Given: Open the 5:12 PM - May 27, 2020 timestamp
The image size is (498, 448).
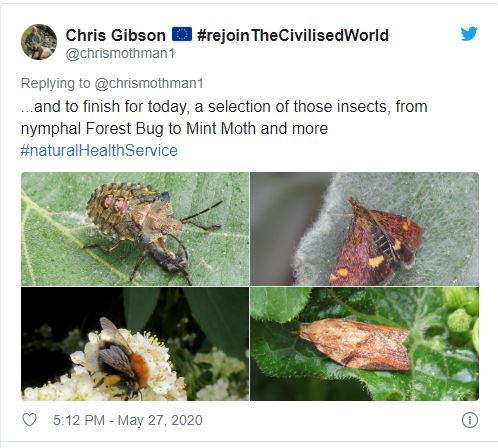Looking at the screenshot, I should coord(128,420).
